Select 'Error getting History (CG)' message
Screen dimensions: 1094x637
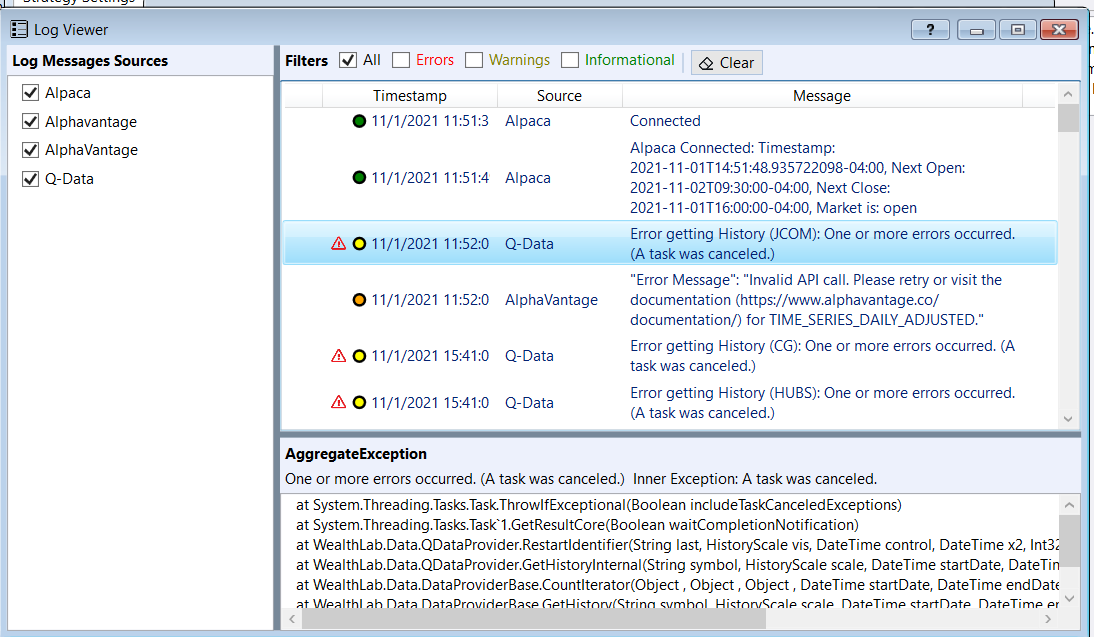pos(670,356)
